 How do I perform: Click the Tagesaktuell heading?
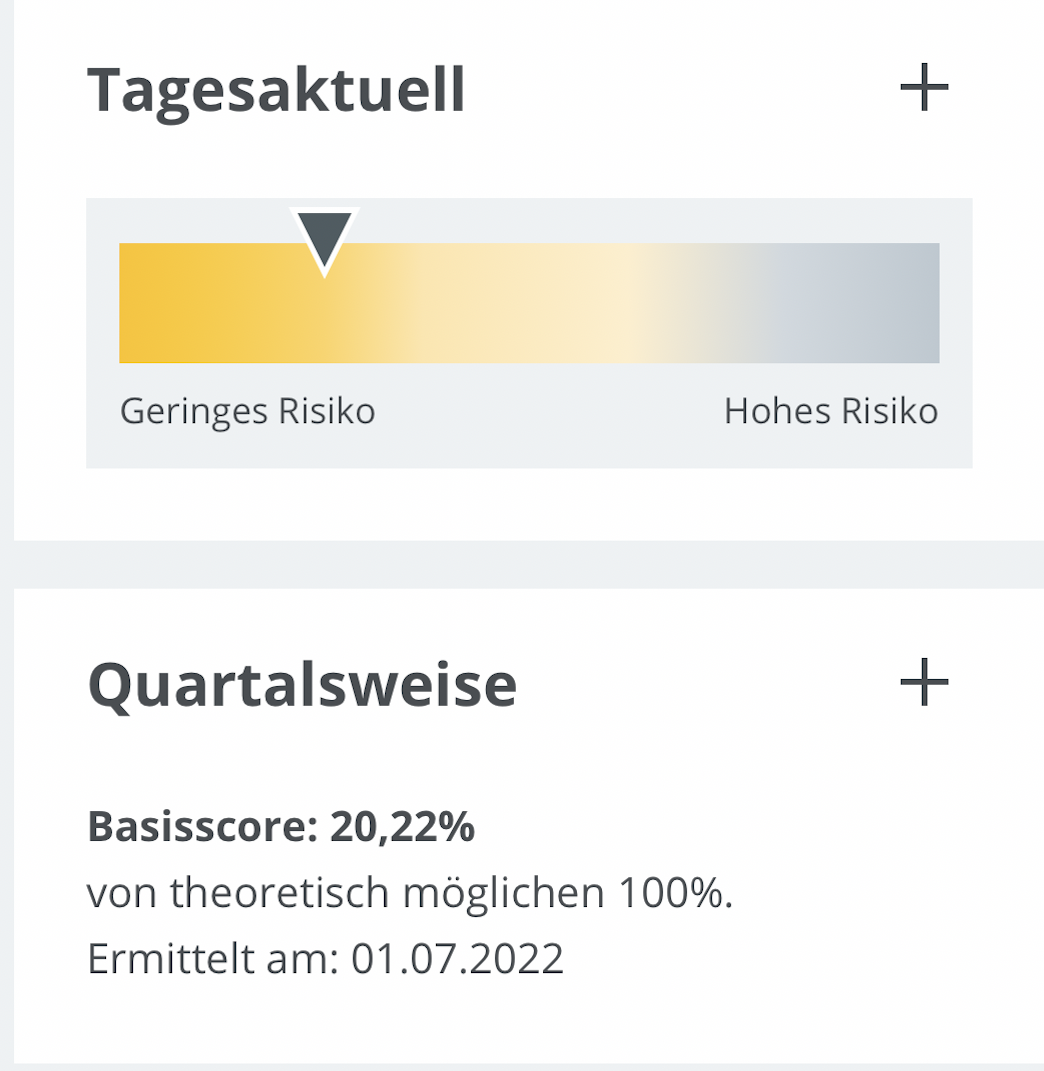276,90
